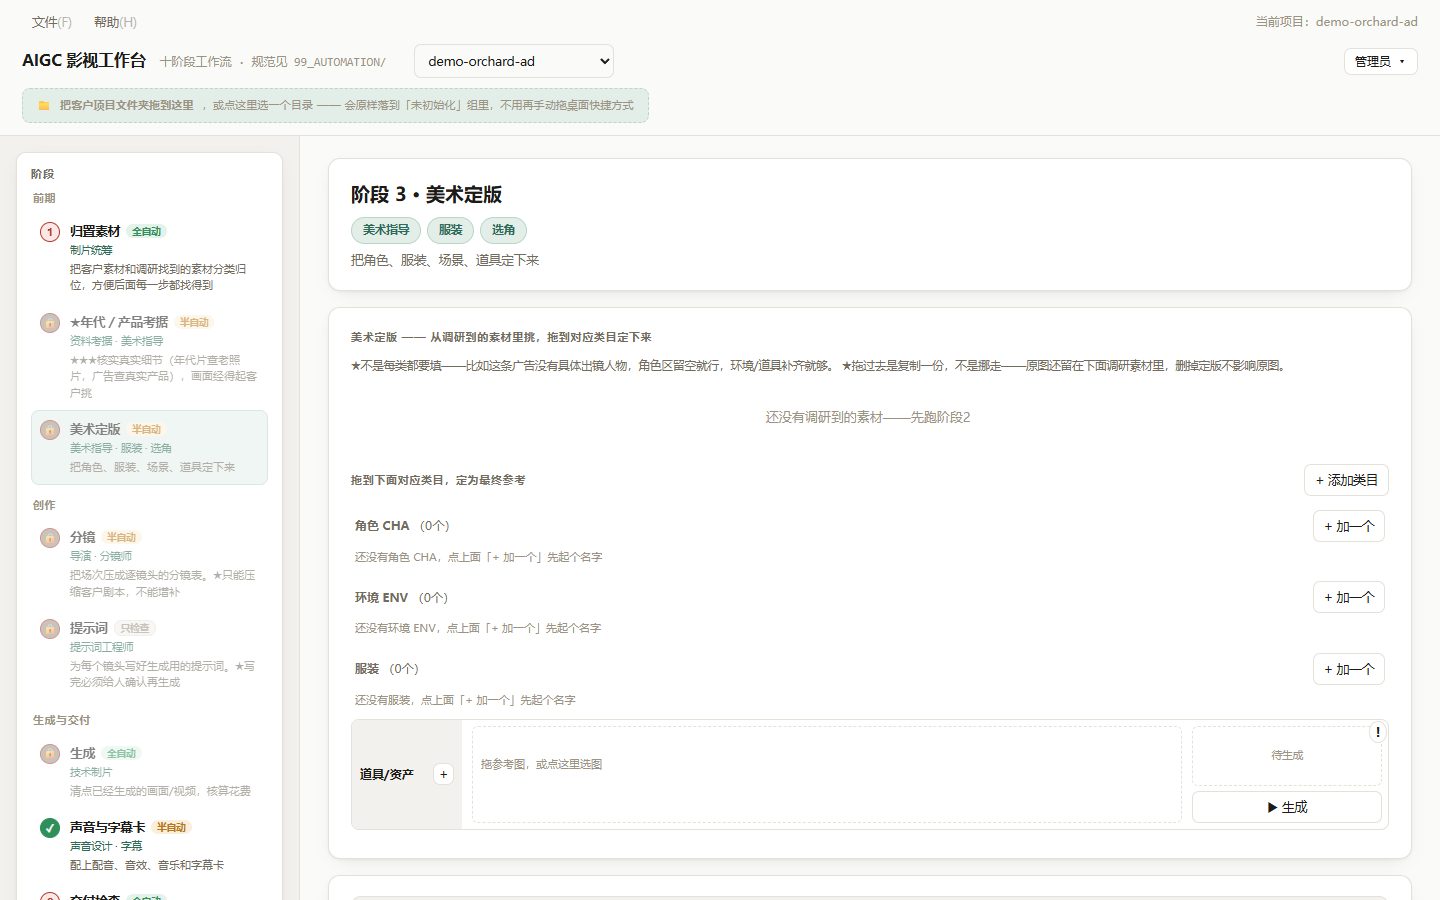1440x900 pixels.
Task: Open the 帮助(H) menu
Action: (x=115, y=22)
